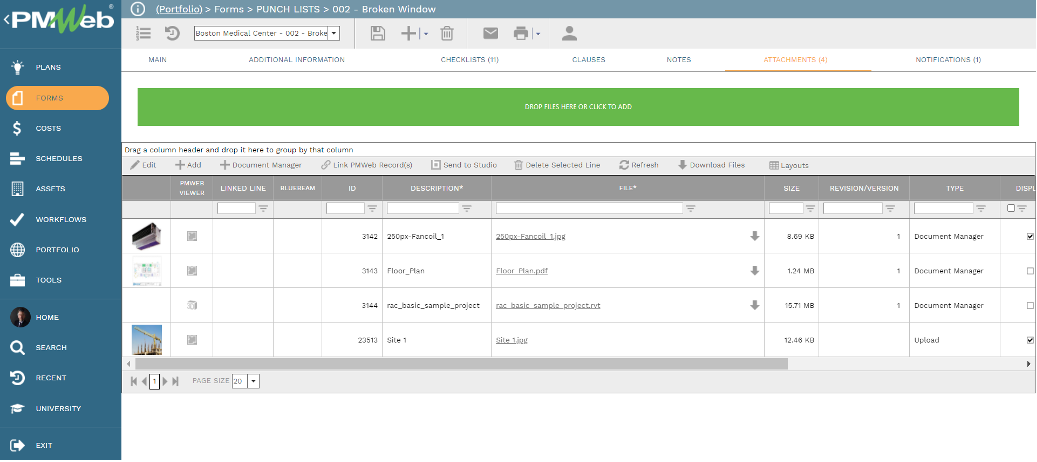Image resolution: width=1037 pixels, height=462 pixels.
Task: Toggle the display checkbox for rac_basic_sample_project row
Action: pos(1030,305)
